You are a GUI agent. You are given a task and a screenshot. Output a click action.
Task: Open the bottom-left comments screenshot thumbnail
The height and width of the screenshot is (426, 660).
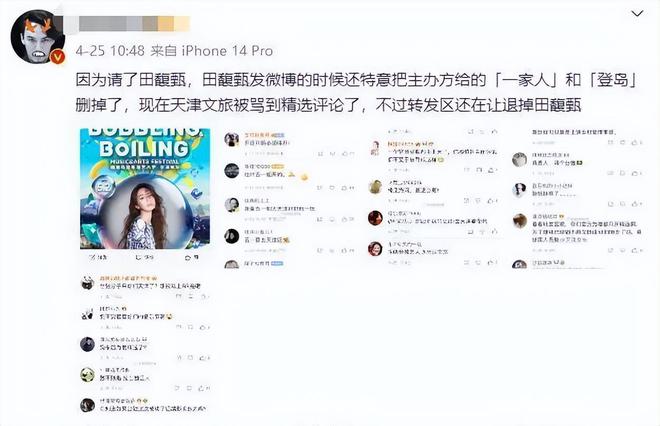pos(145,343)
